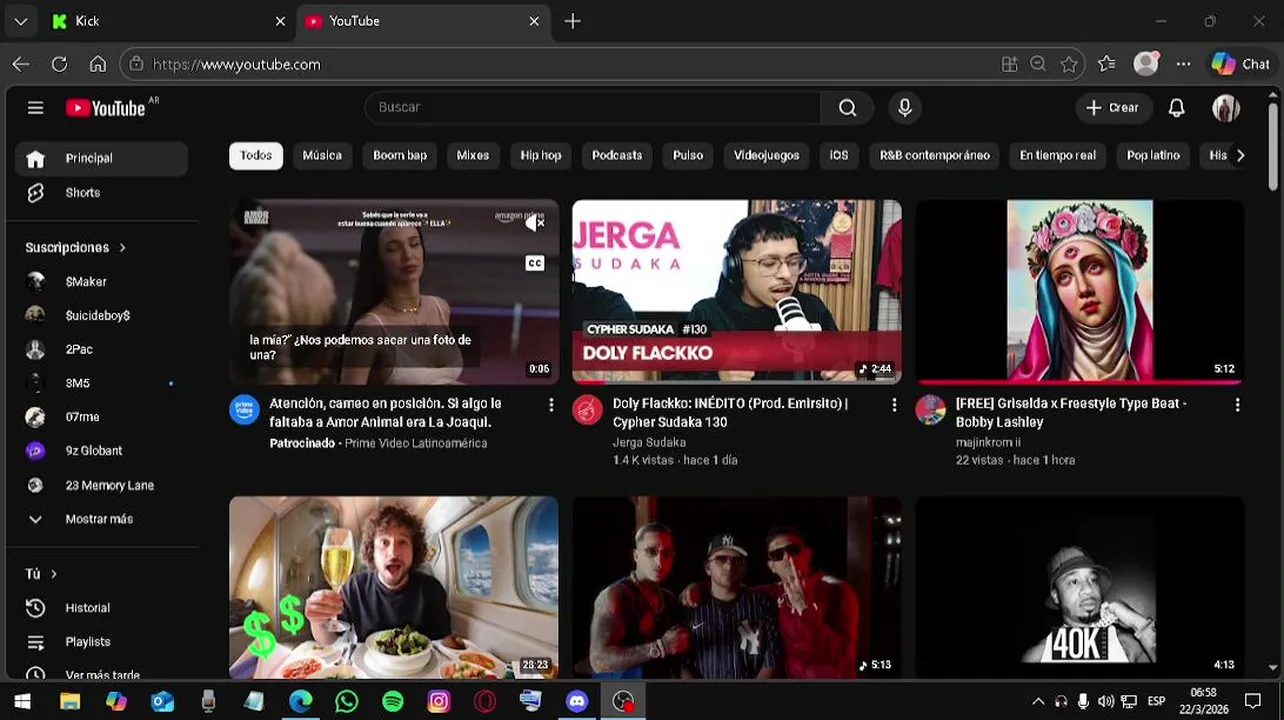This screenshot has height=720, width=1284.
Task: Select the R&B contemporáneo filter chip
Action: click(935, 156)
